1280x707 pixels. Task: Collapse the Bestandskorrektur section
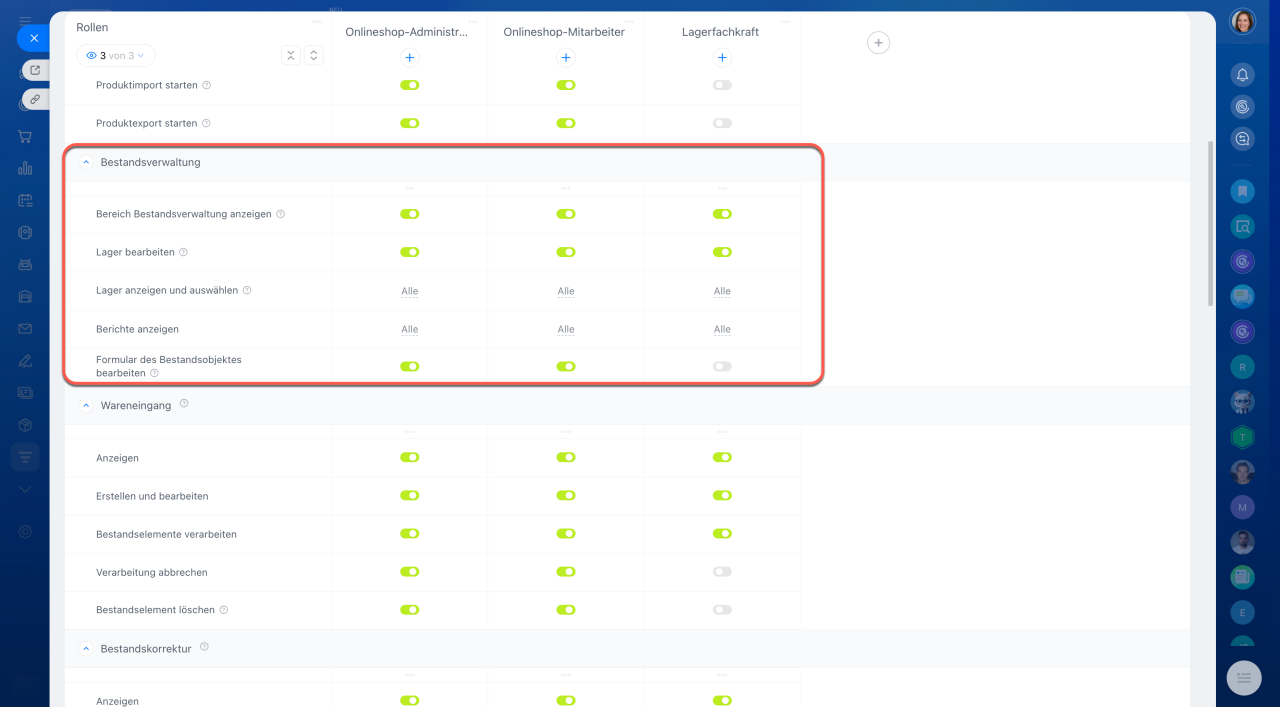point(86,649)
